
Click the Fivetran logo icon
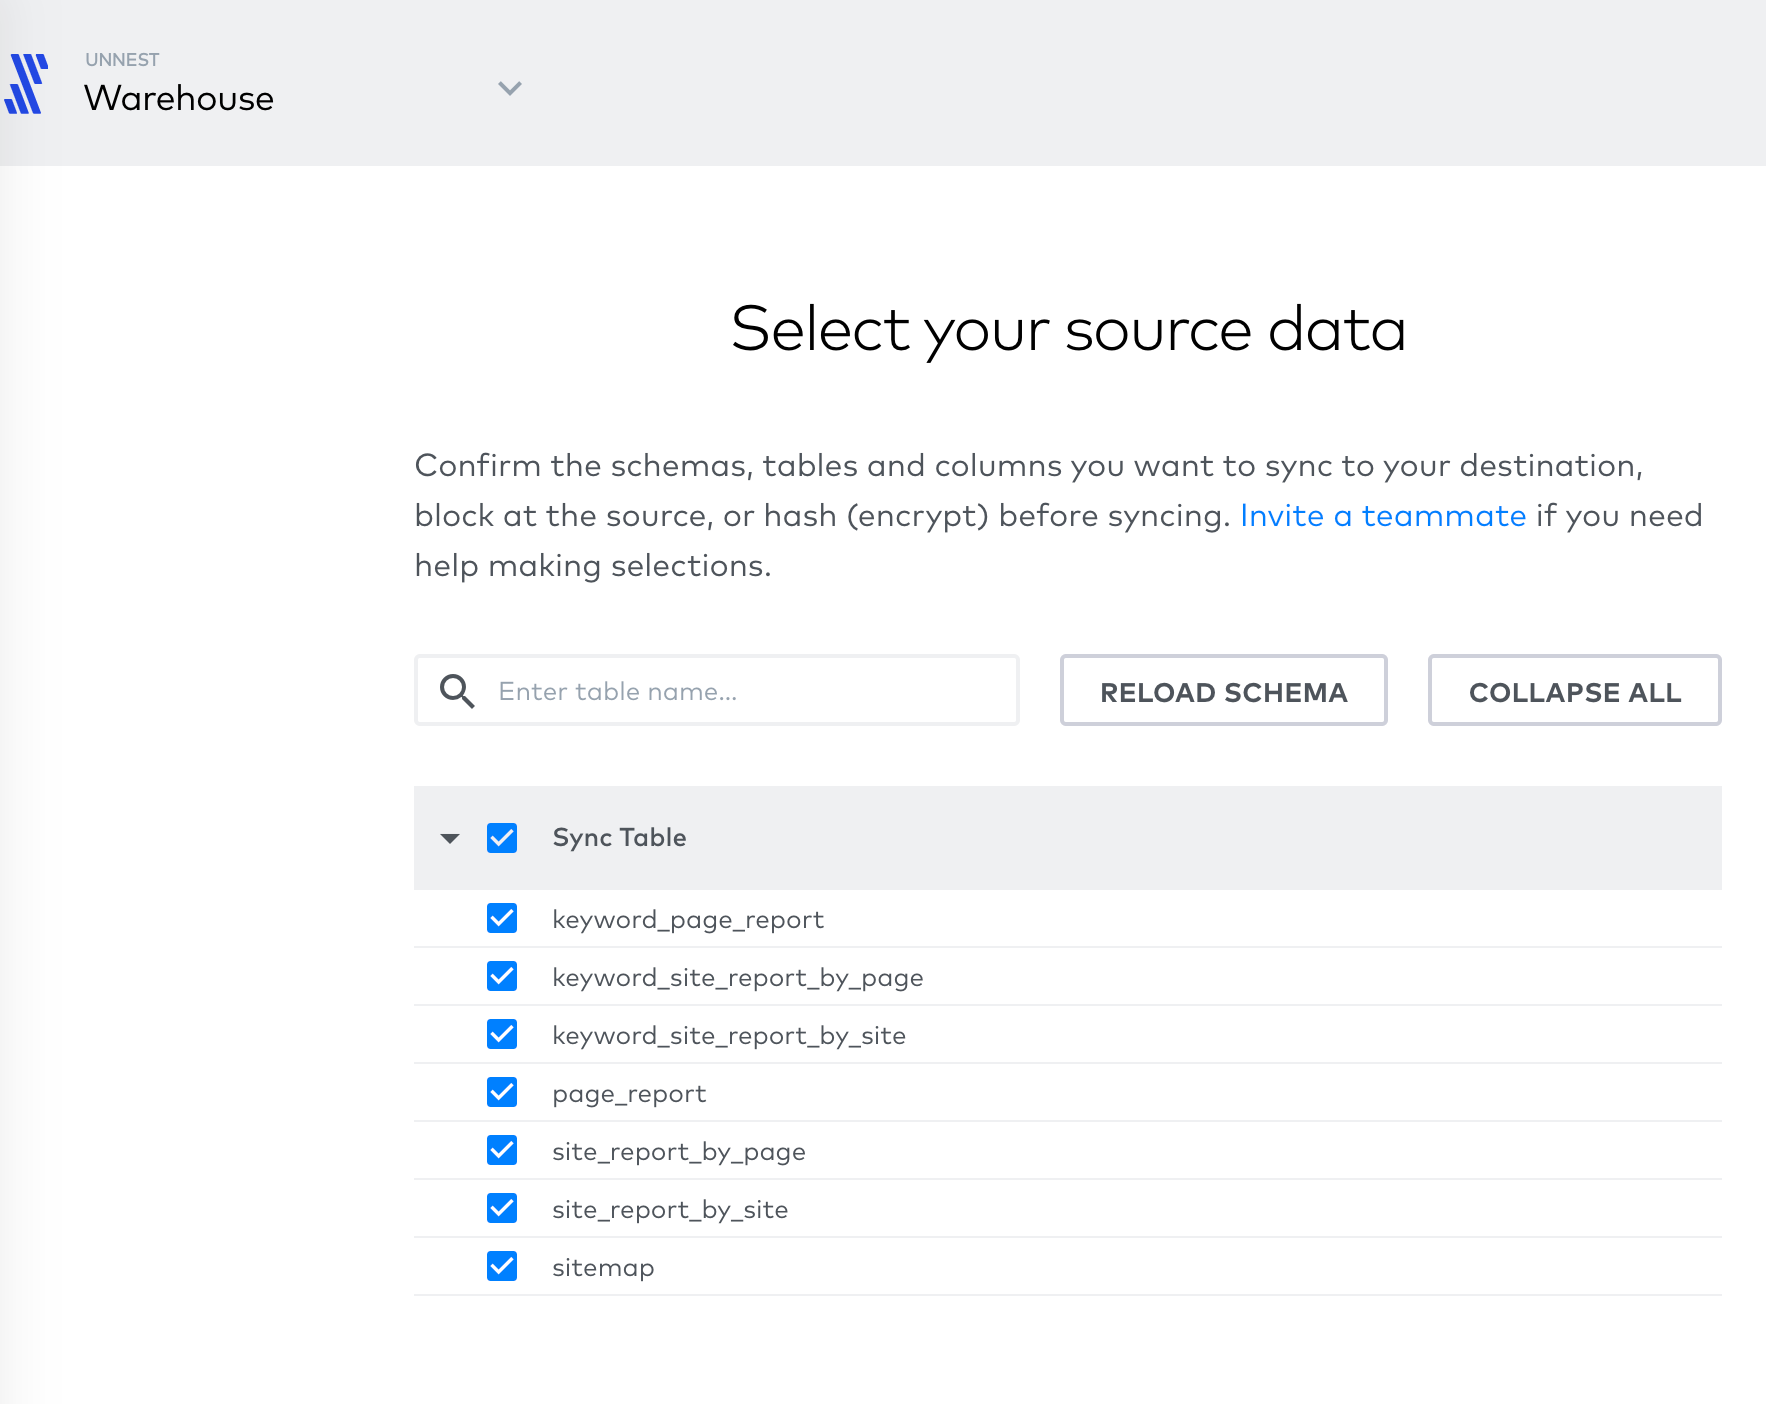point(26,84)
